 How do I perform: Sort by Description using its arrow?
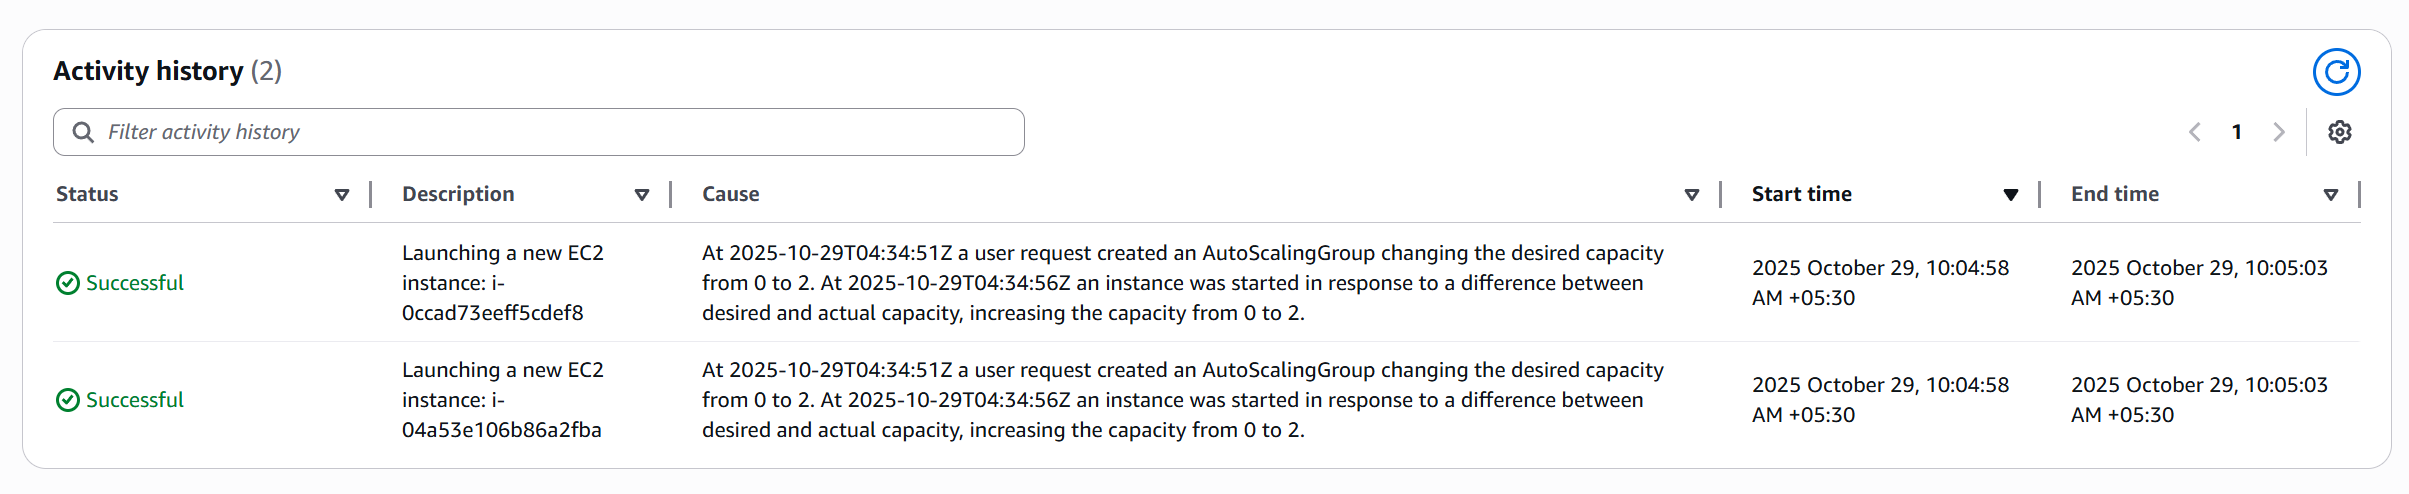click(642, 195)
